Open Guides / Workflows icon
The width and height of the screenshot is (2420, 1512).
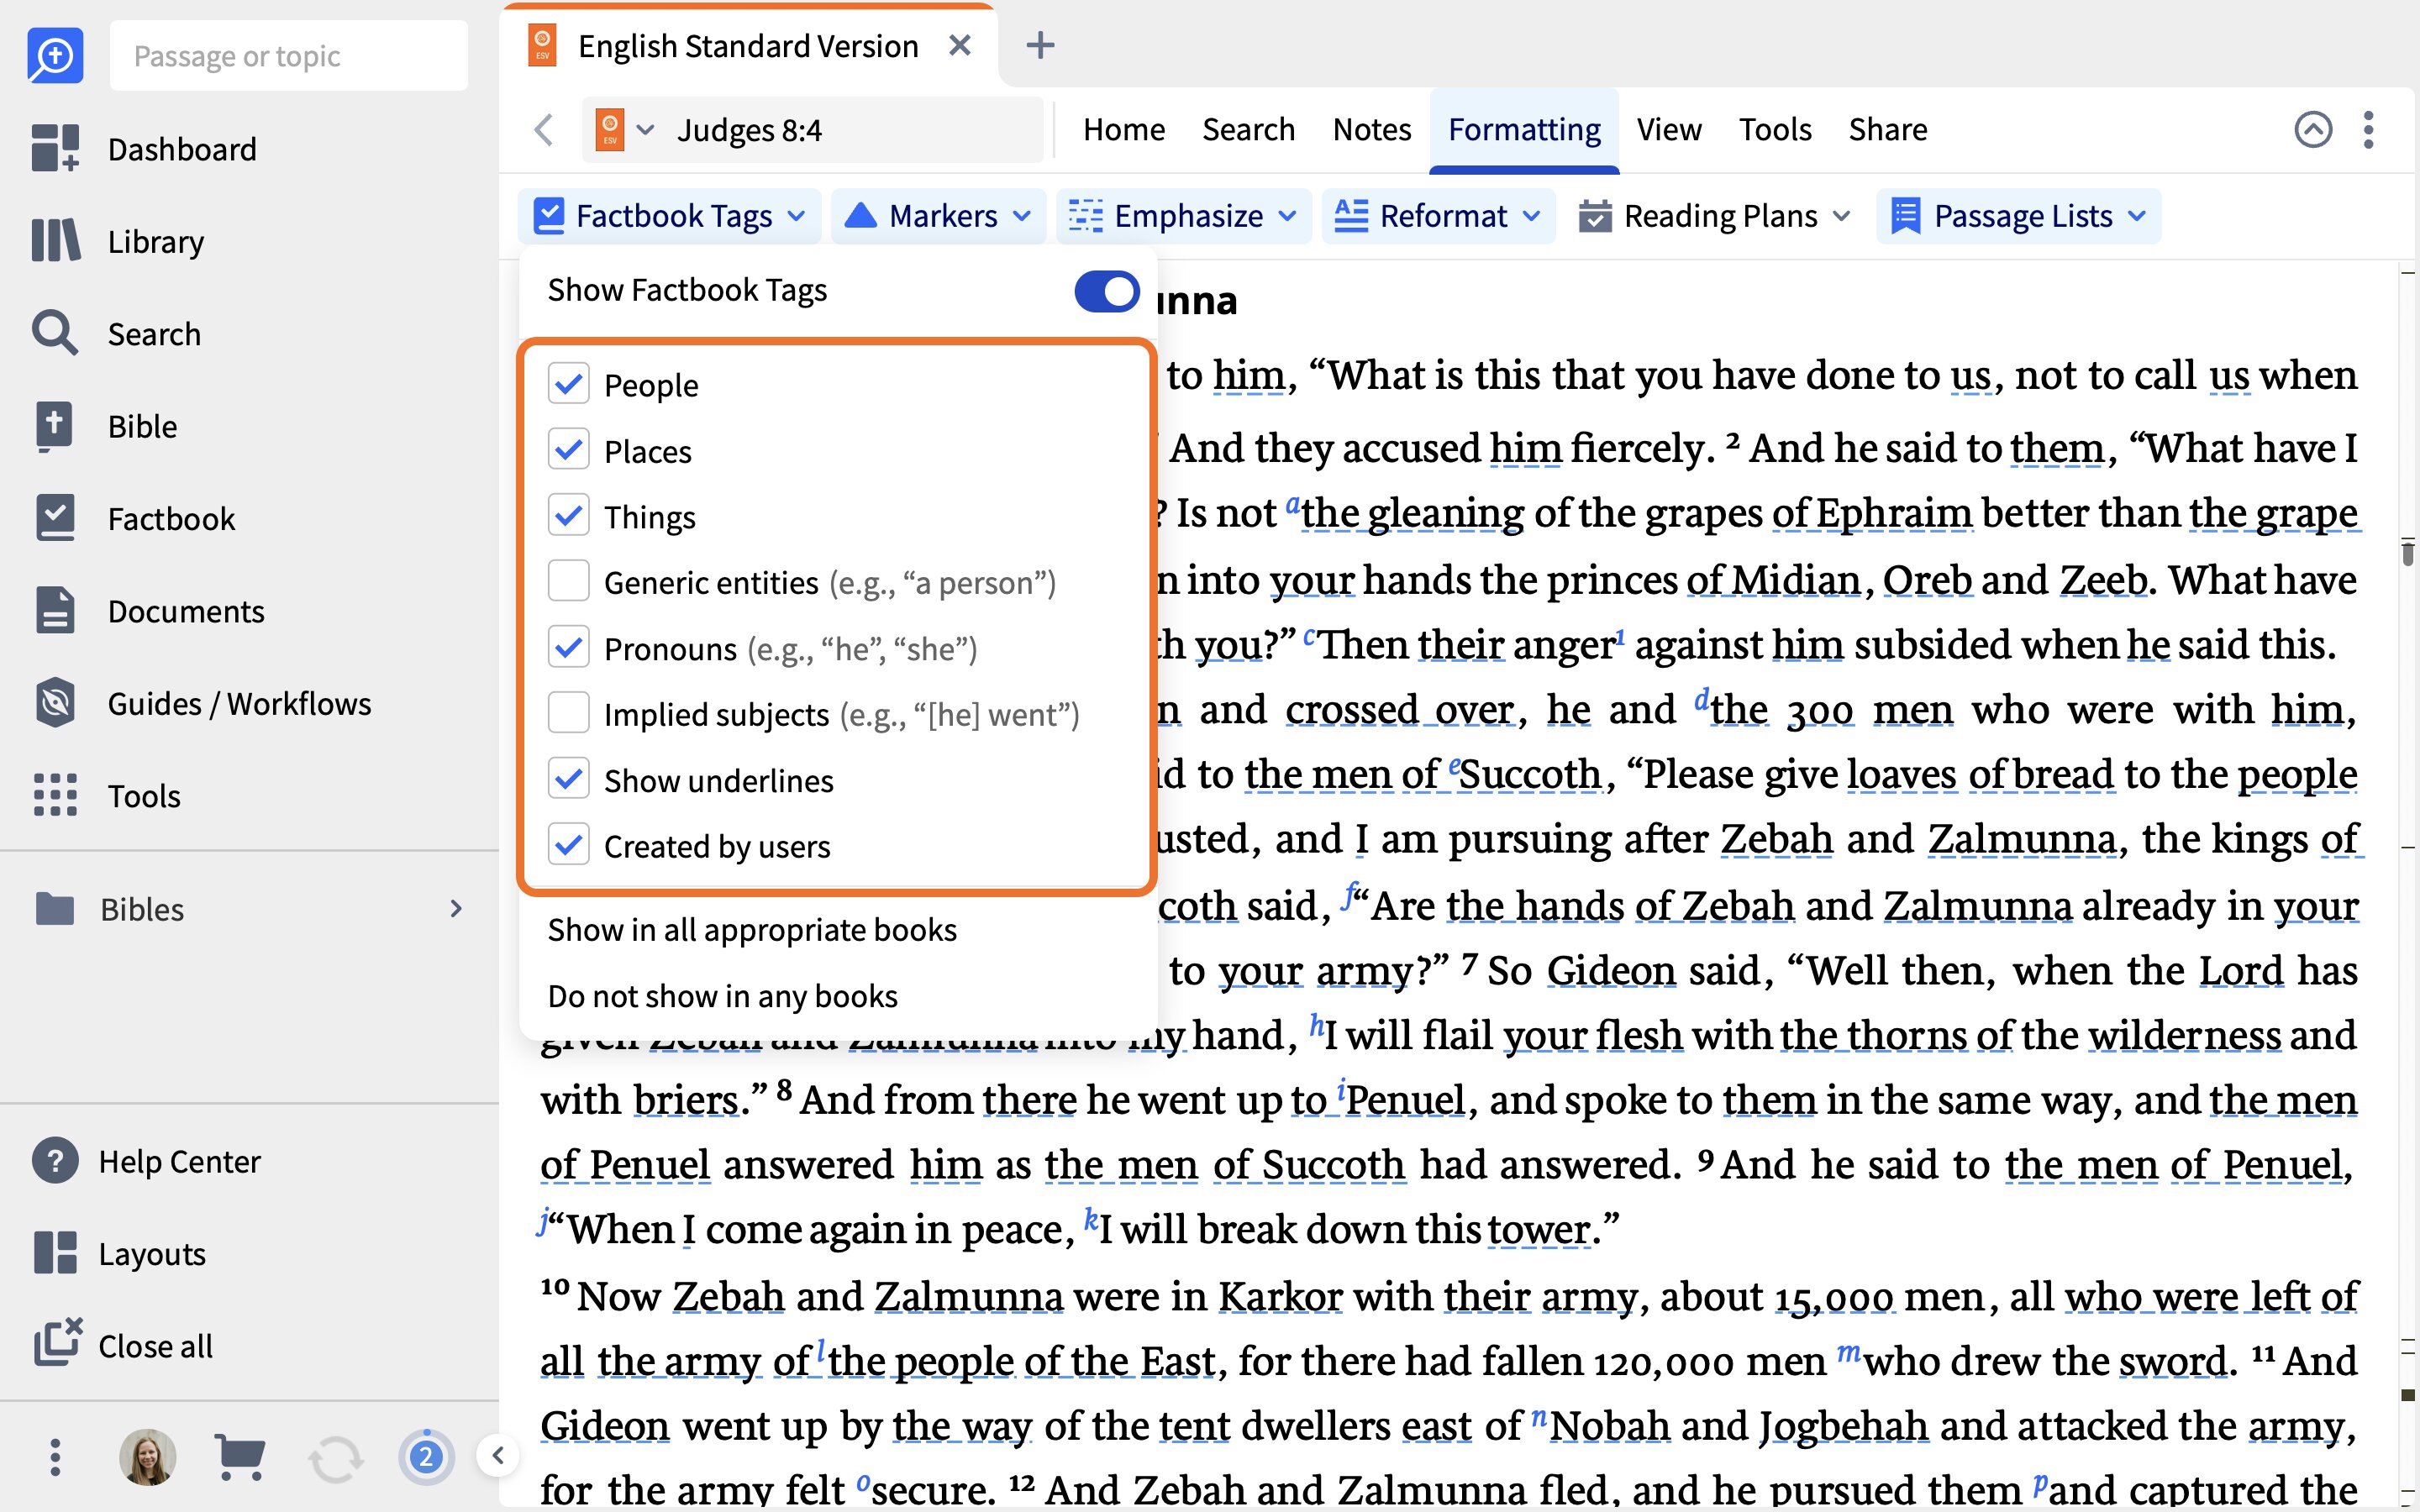pyautogui.click(x=55, y=703)
